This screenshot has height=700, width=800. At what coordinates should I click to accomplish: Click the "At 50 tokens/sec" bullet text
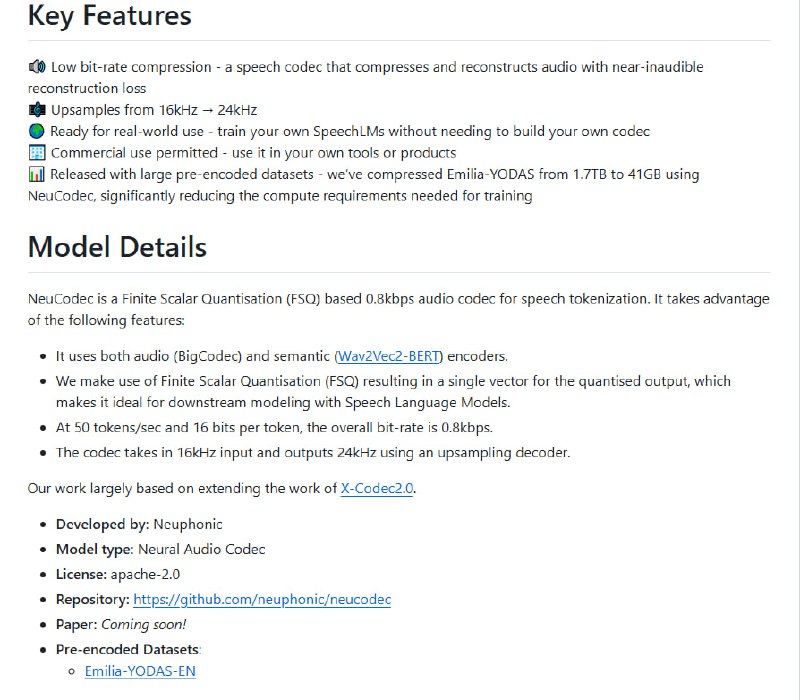pyautogui.click(x=274, y=427)
